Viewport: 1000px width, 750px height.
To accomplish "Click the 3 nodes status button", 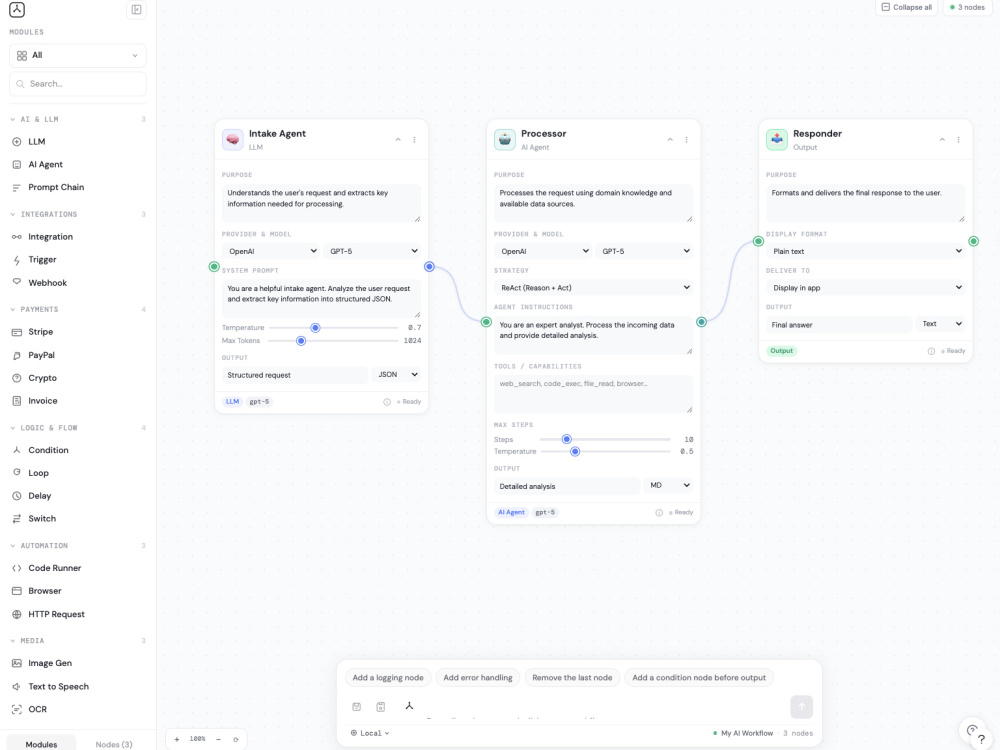I will (x=967, y=7).
